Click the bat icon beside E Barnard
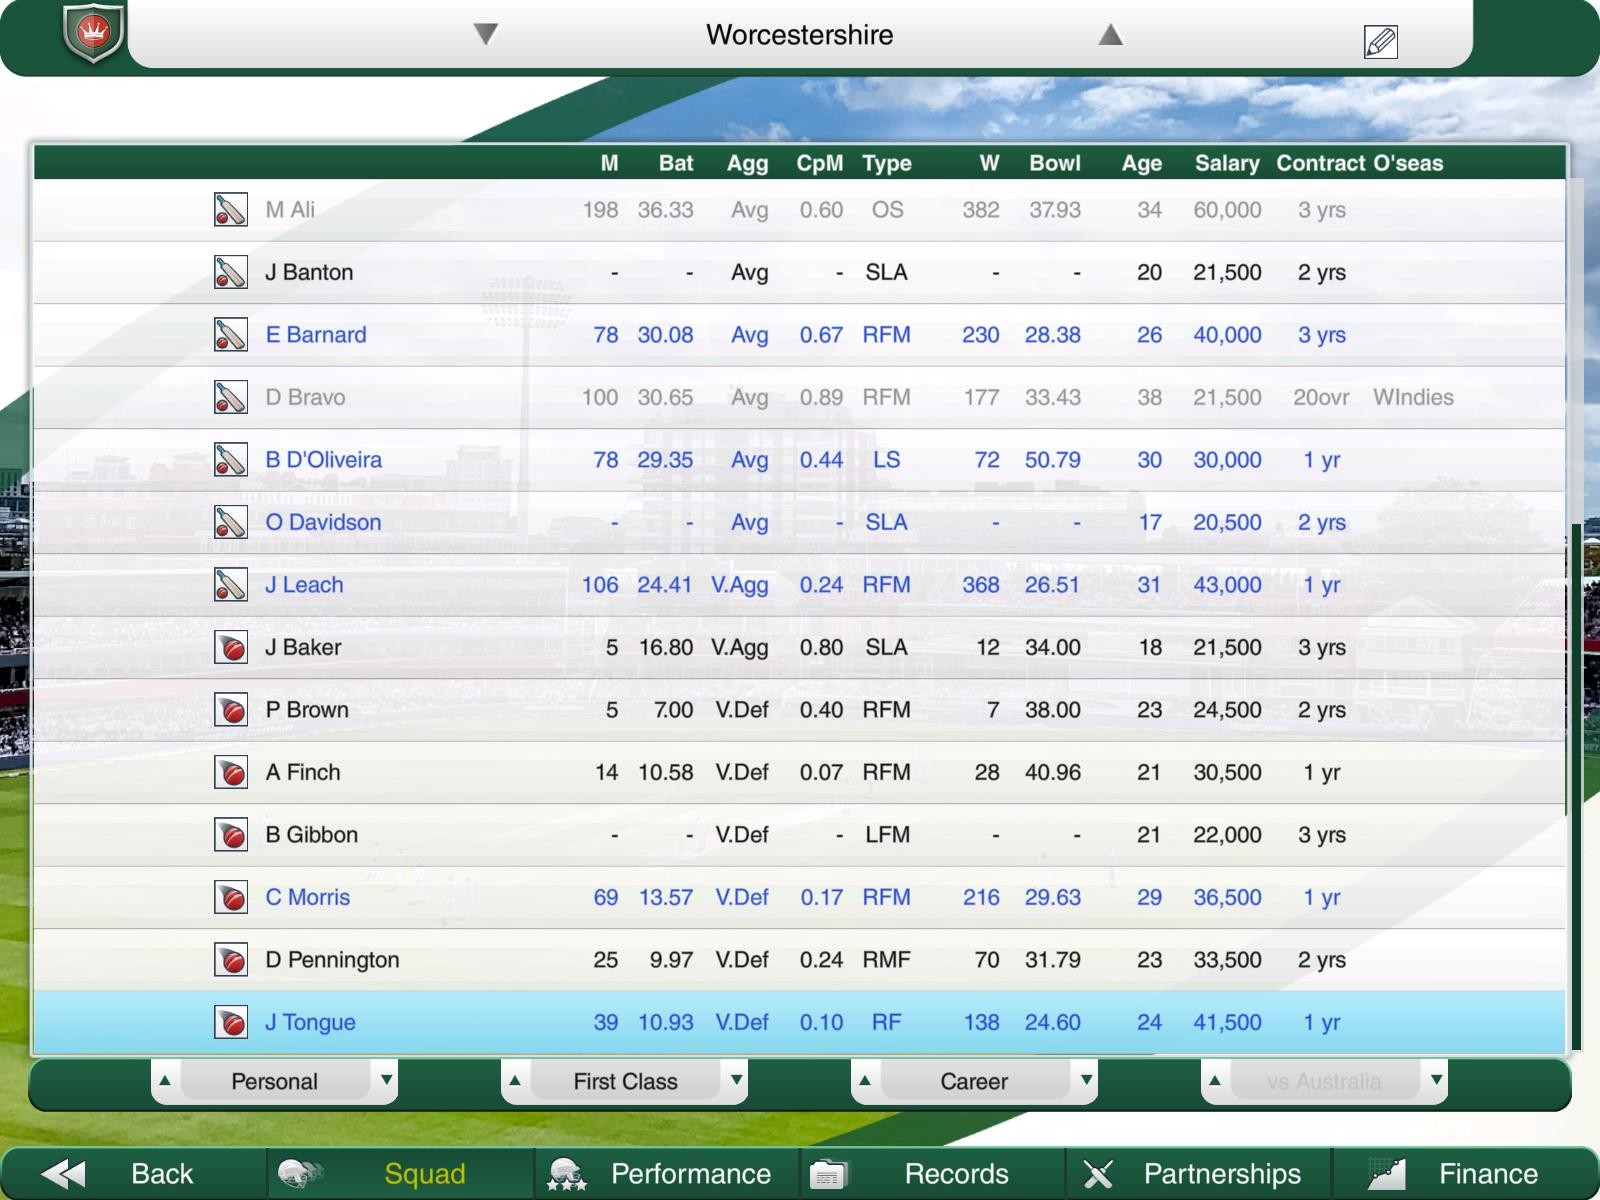 click(x=231, y=335)
